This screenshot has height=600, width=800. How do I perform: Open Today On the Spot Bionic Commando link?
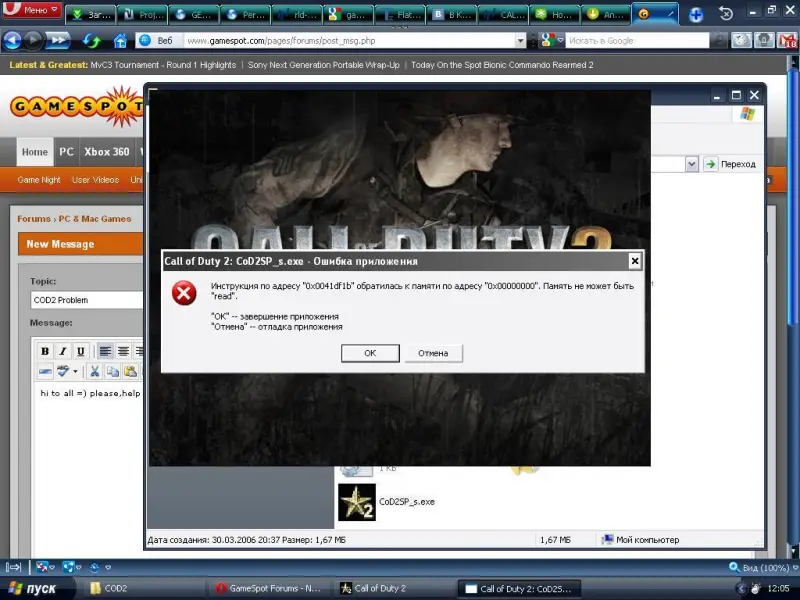pyautogui.click(x=502, y=65)
